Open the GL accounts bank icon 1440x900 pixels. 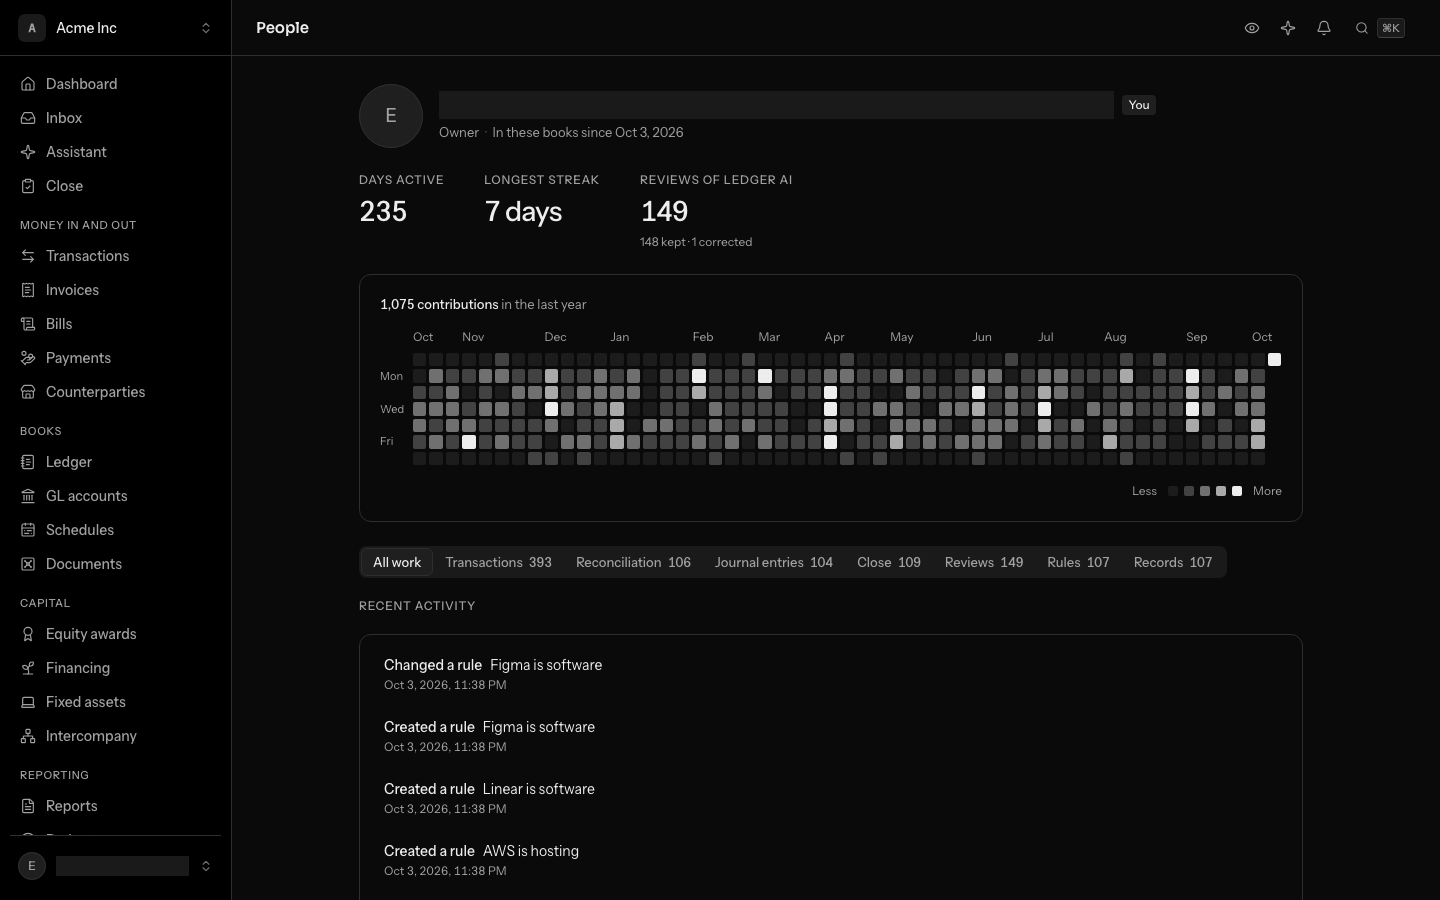click(x=28, y=496)
